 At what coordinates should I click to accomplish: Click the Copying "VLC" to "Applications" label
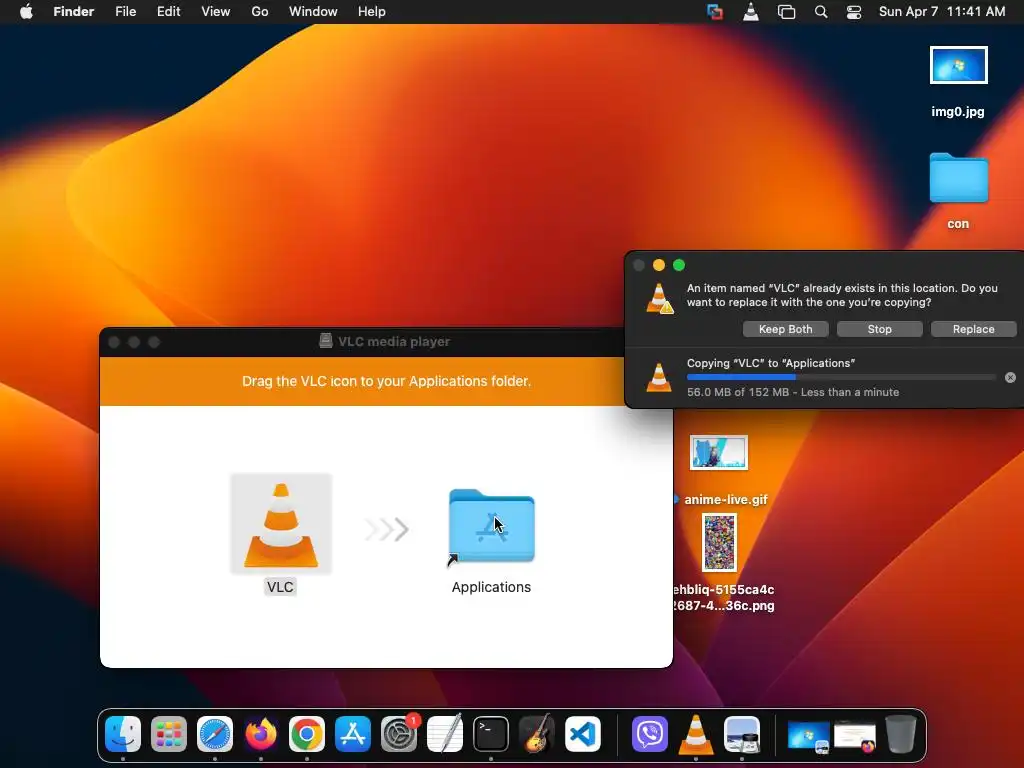pyautogui.click(x=771, y=363)
